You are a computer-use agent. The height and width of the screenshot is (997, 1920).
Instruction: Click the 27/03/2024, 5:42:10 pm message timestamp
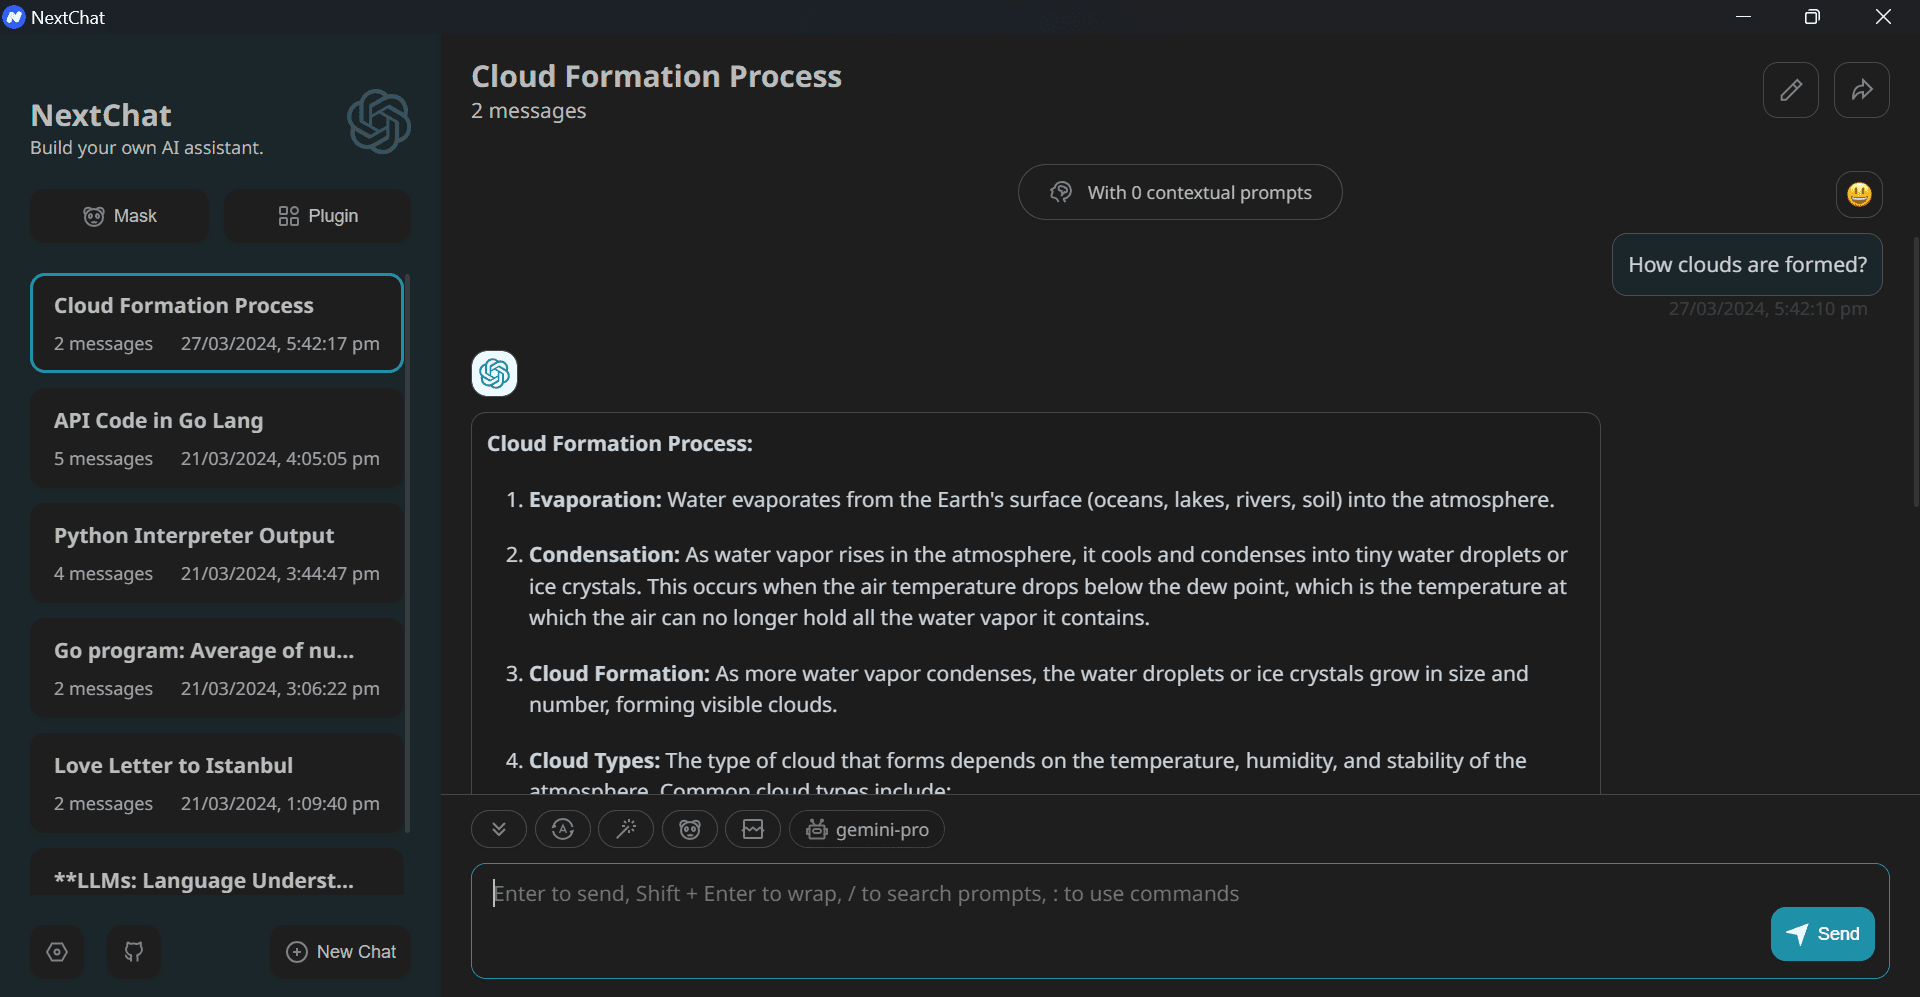tap(1767, 309)
